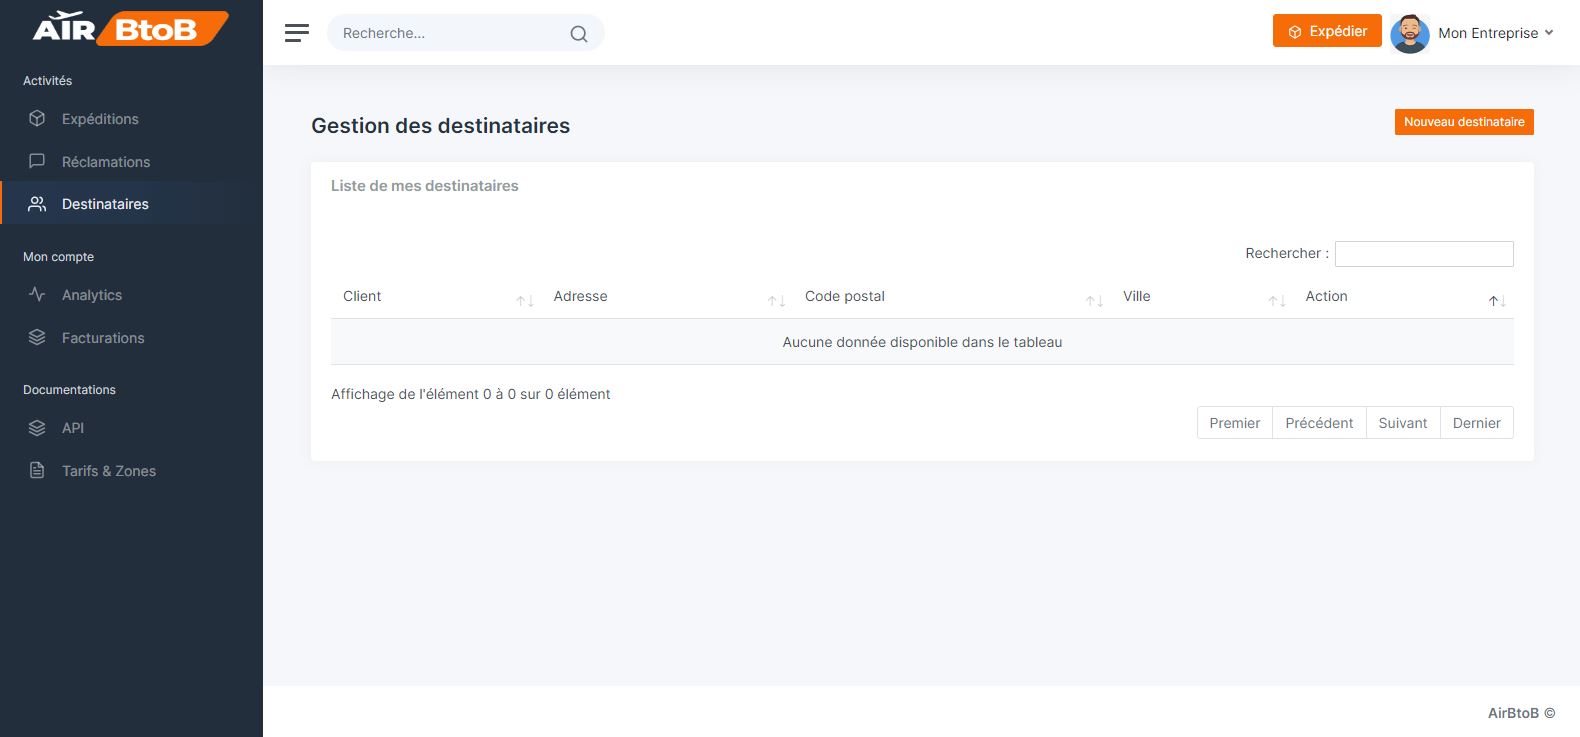Click the Analytics pulse icon

pos(37,295)
